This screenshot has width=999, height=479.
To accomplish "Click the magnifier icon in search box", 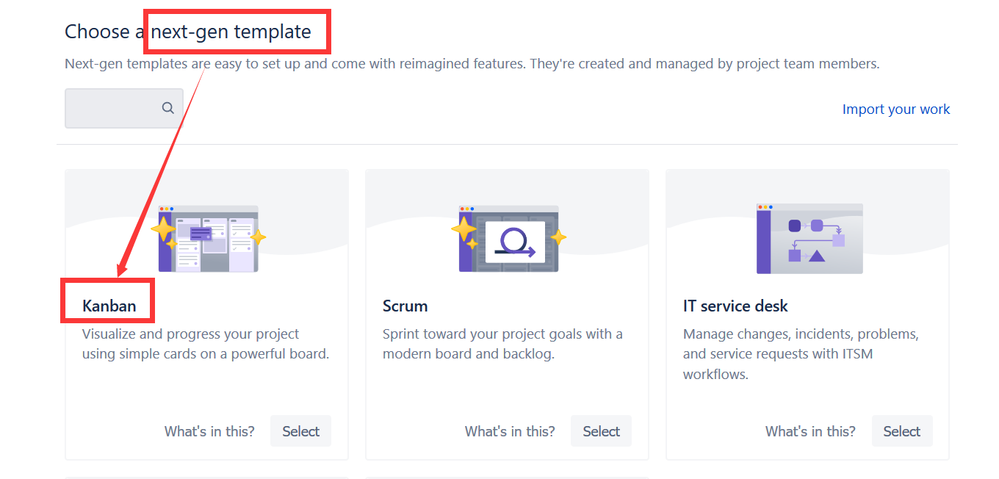I will pos(168,108).
